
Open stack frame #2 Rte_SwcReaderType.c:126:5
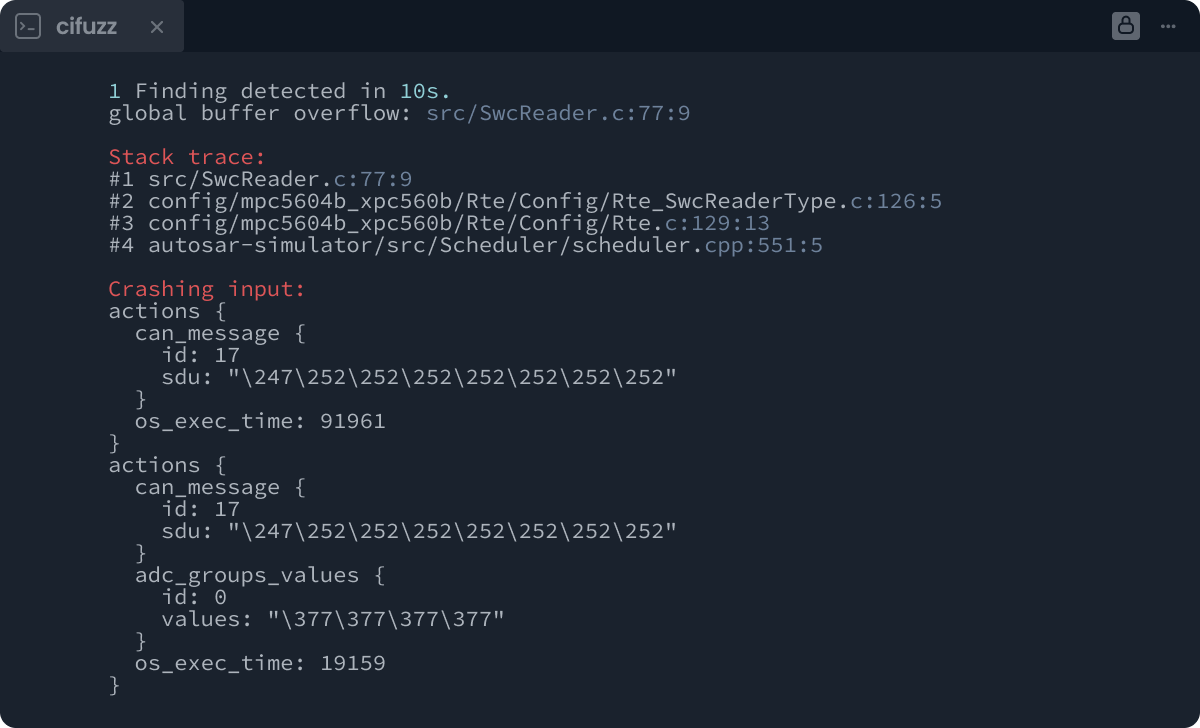tap(544, 201)
